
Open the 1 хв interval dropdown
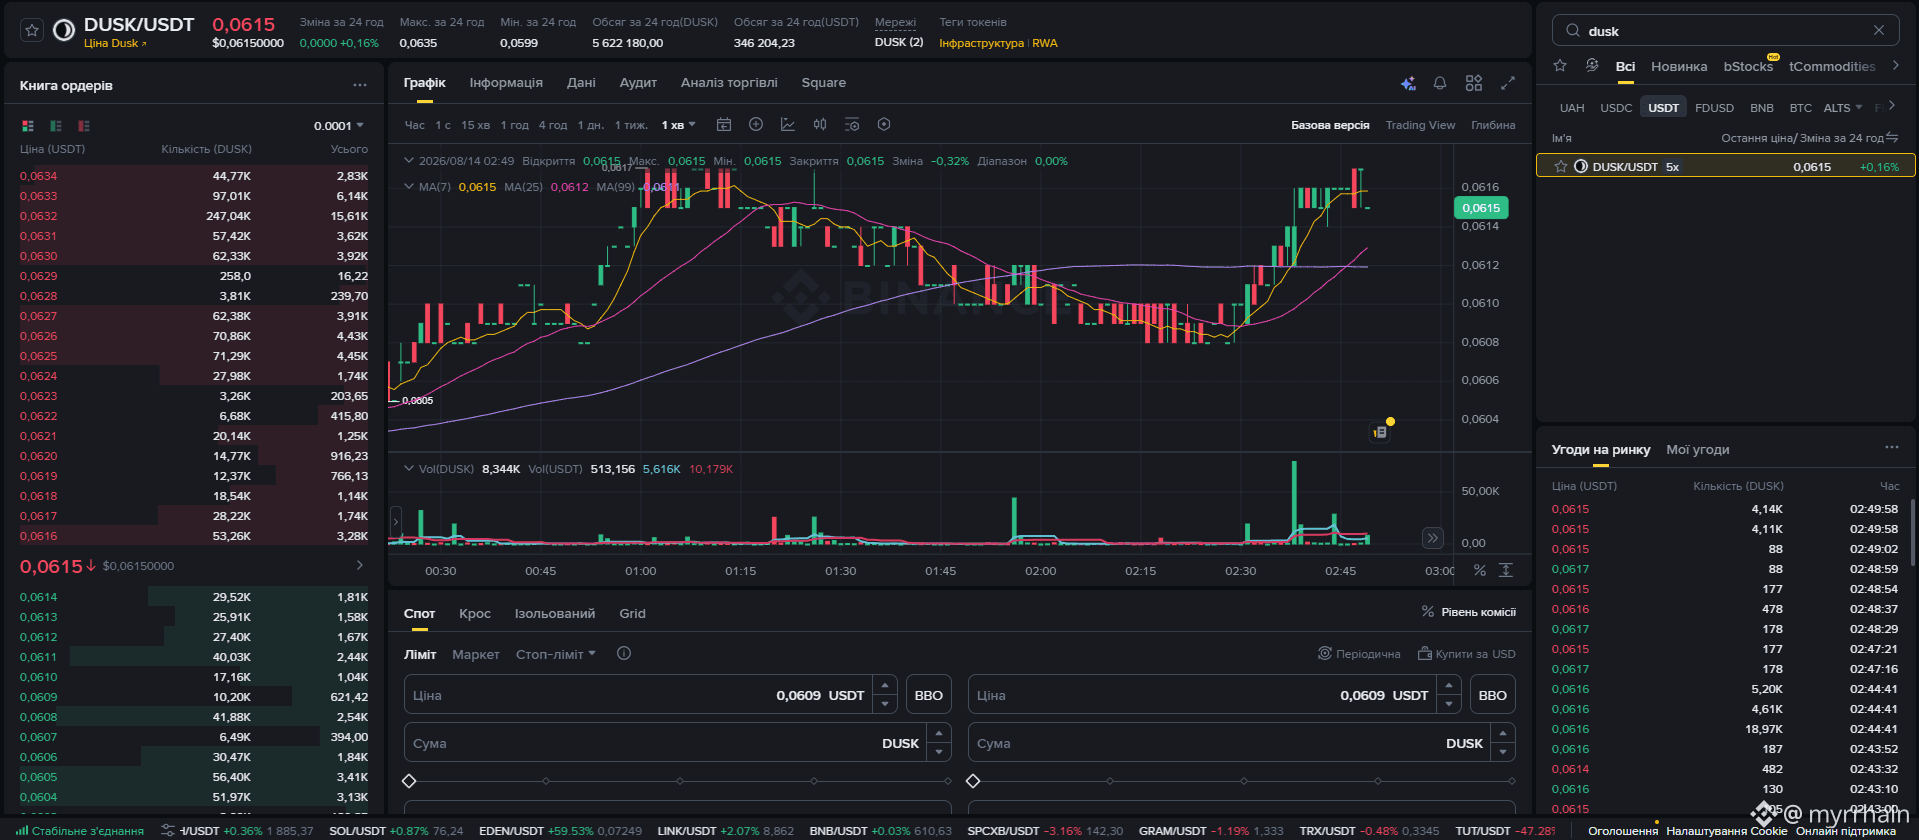pos(678,125)
